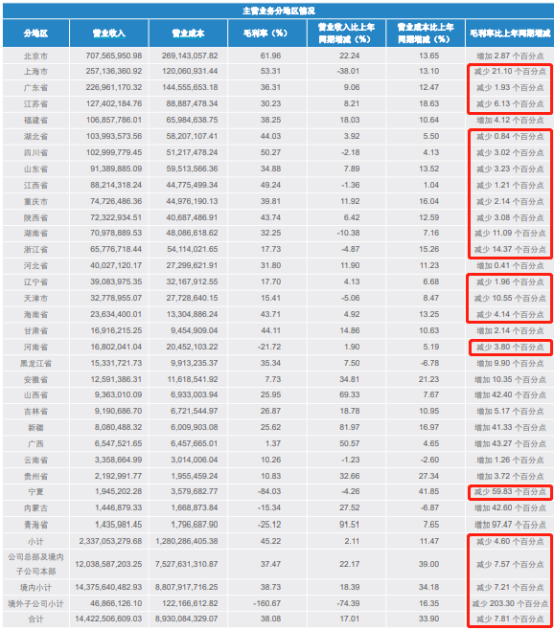Click revenue value 127,402,184.76
Viewport: 554px width, 631px height.
[114, 104]
